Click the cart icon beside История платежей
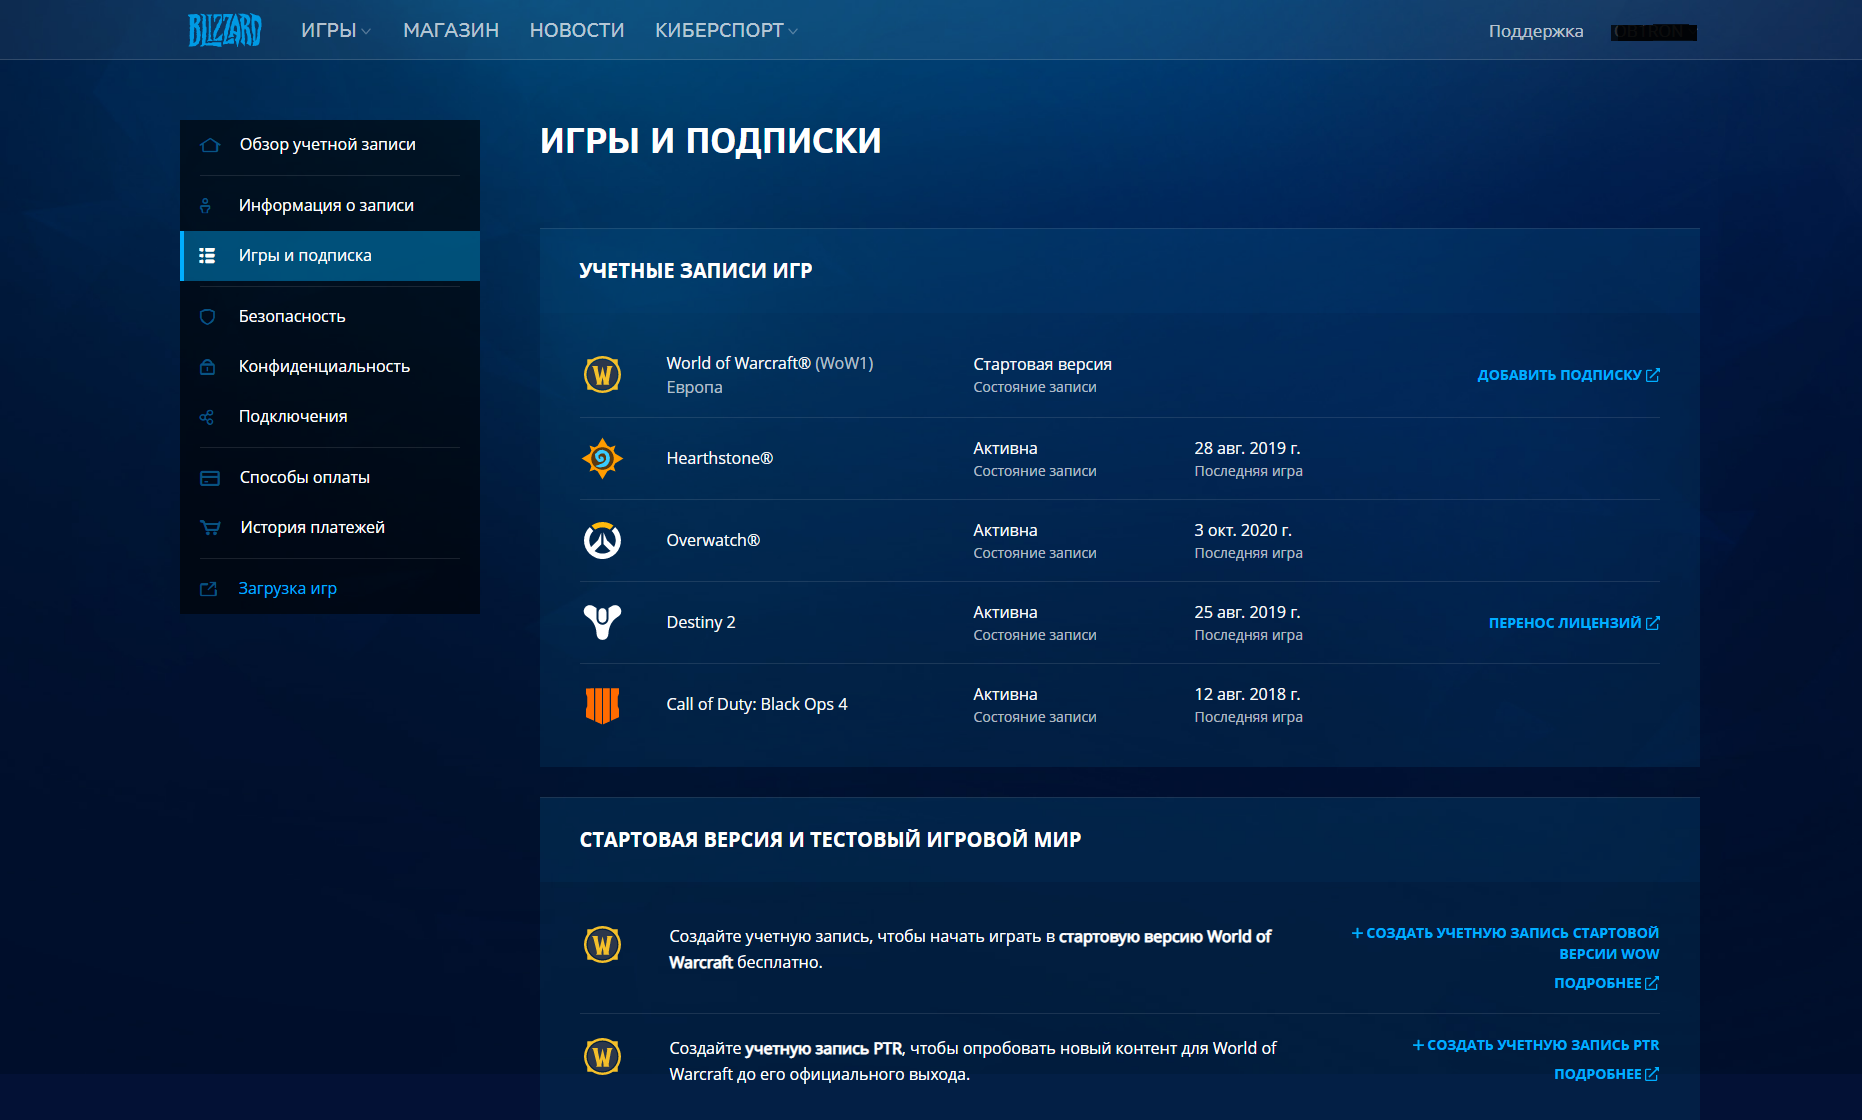The image size is (1862, 1120). (210, 528)
